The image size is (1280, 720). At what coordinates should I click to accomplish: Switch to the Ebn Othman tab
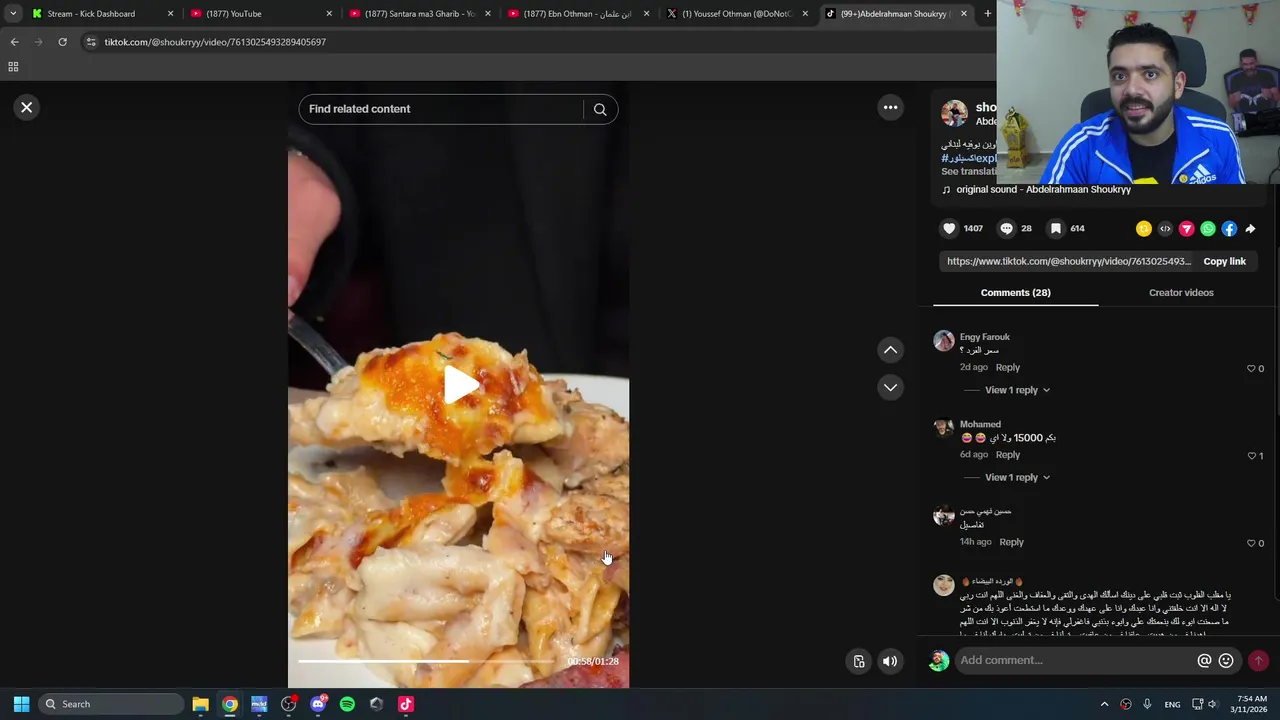pos(578,14)
